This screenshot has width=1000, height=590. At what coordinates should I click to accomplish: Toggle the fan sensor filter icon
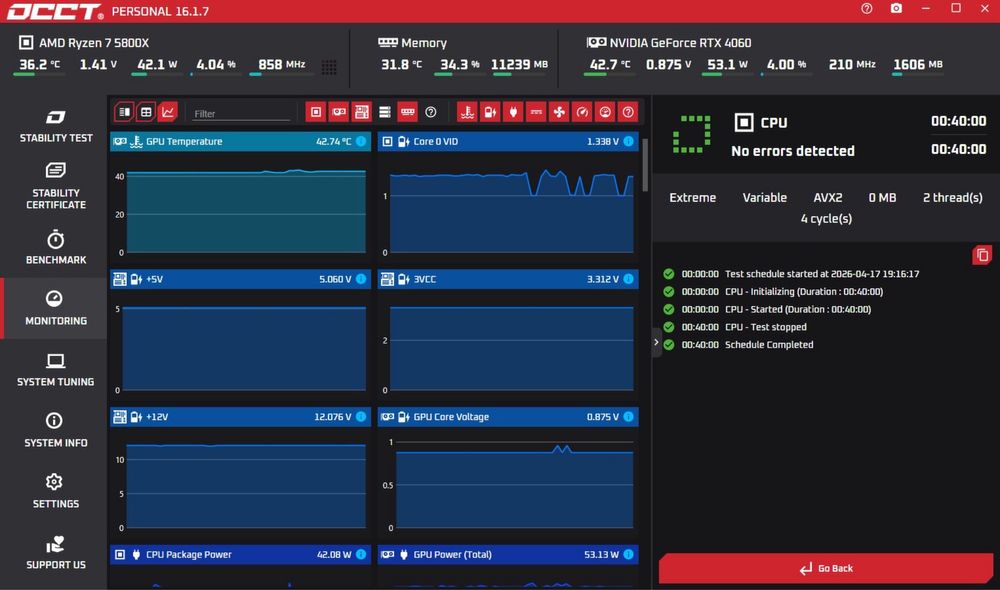[x=559, y=112]
